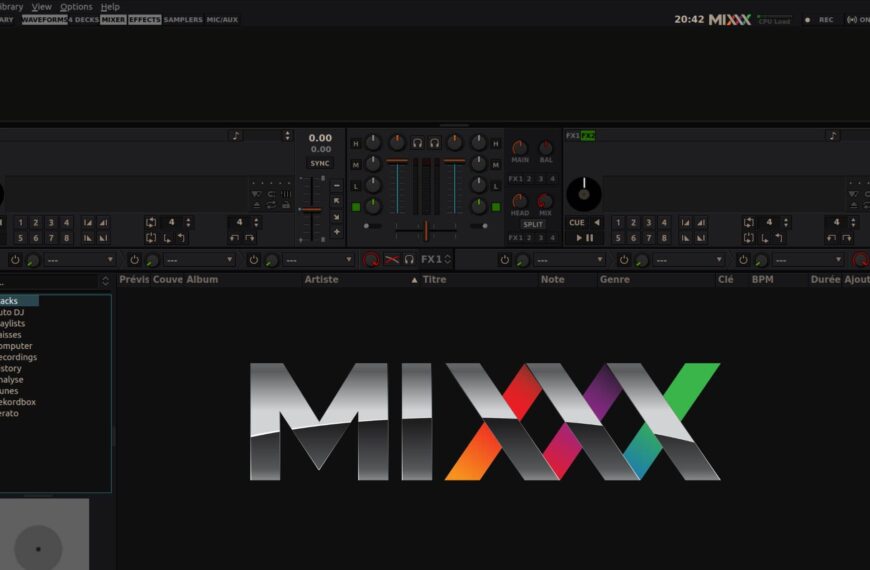Click FX1 crossed-out red mix mode icon
Viewport: 870px width, 570px height.
(x=392, y=260)
